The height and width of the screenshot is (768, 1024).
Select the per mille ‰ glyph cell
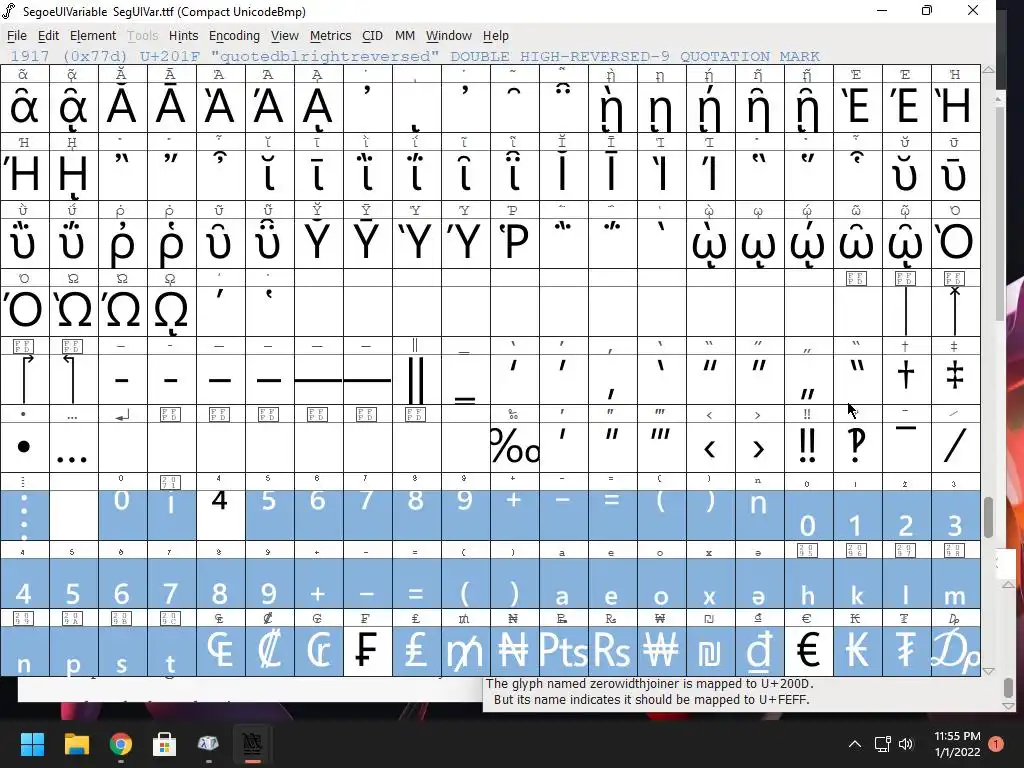click(x=515, y=447)
